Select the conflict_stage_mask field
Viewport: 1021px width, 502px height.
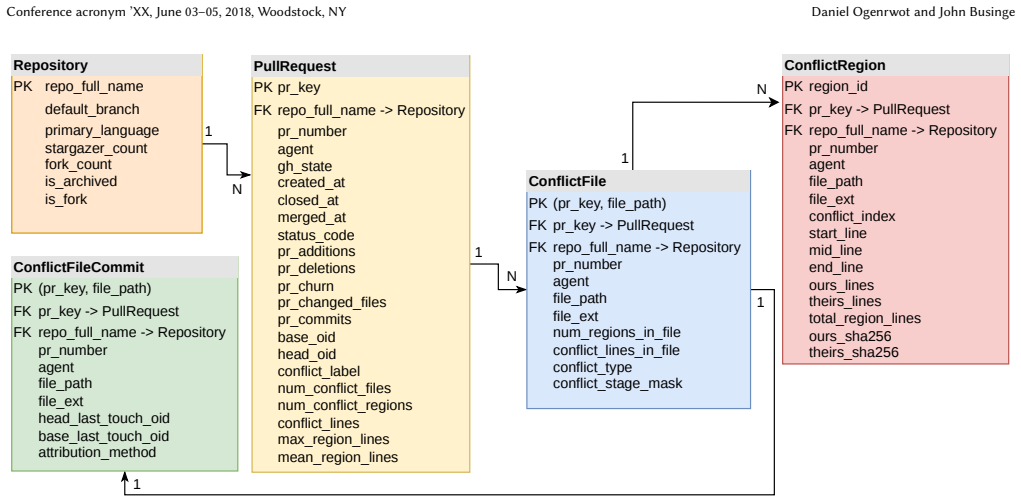[617, 383]
